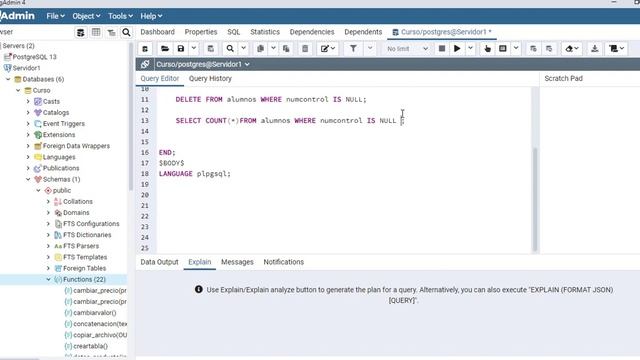Open the Copy options dropdown arrow

click(273, 49)
